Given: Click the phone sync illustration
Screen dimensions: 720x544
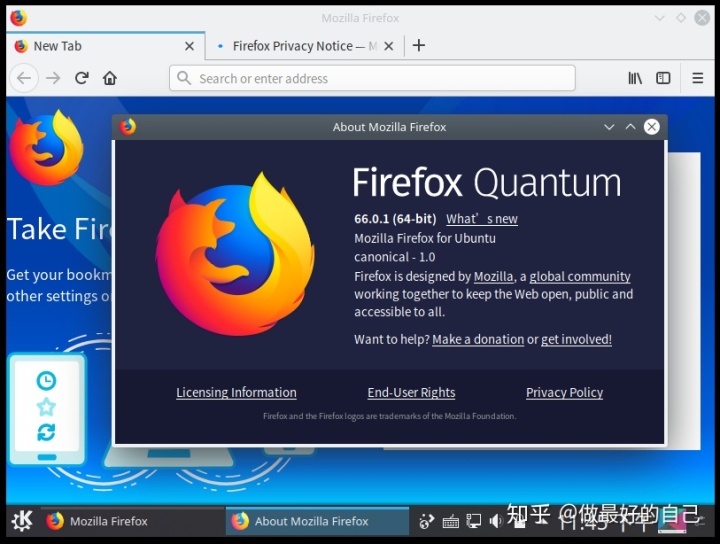Looking at the screenshot, I should point(47,409).
